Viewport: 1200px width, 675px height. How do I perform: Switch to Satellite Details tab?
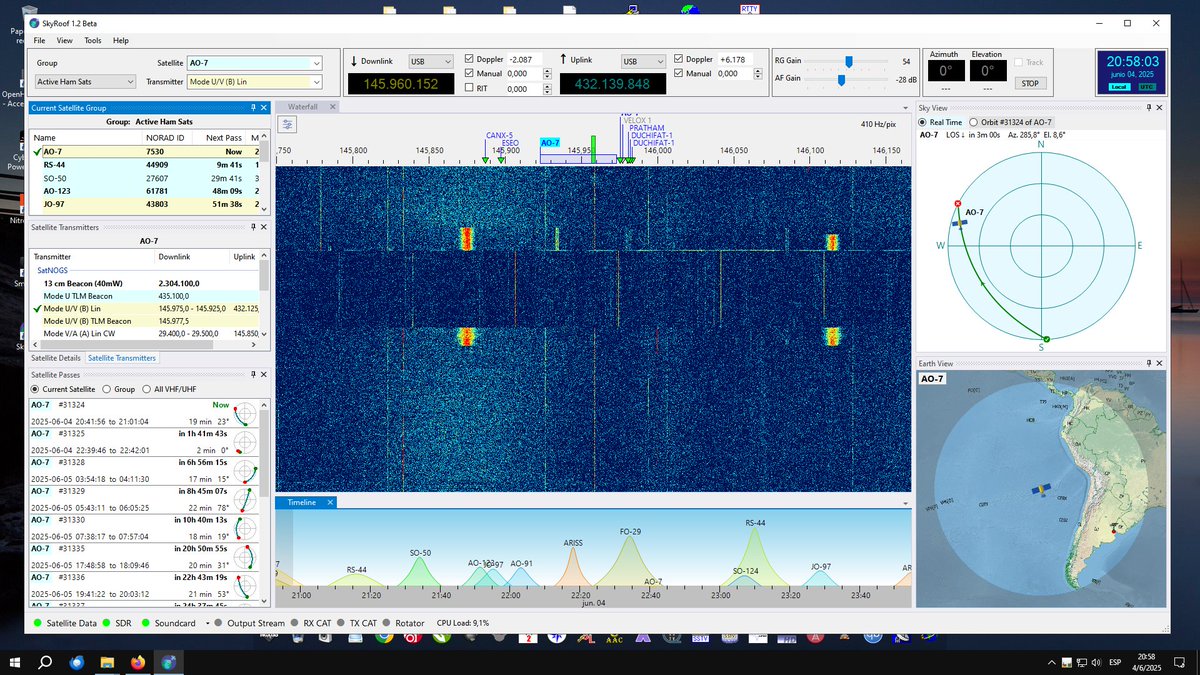[56, 357]
